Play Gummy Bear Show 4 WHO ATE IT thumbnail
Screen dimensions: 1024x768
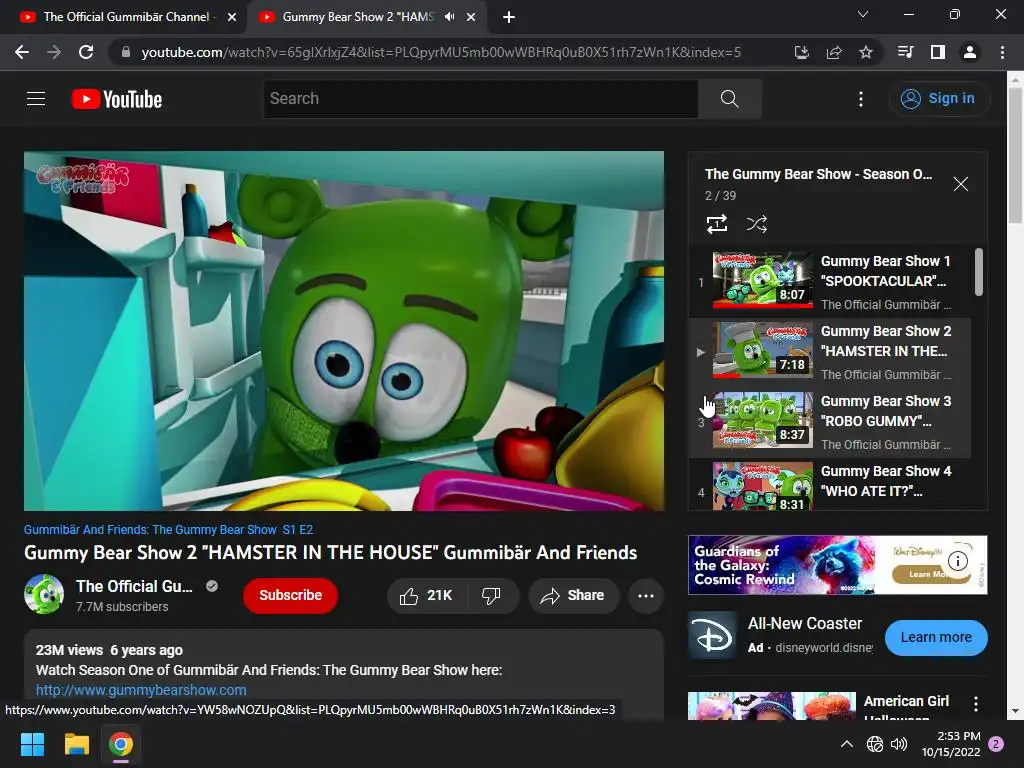[763, 486]
